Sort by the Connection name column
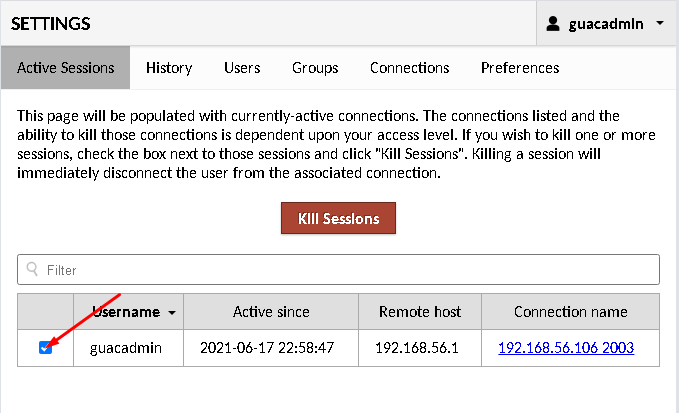 (x=570, y=312)
